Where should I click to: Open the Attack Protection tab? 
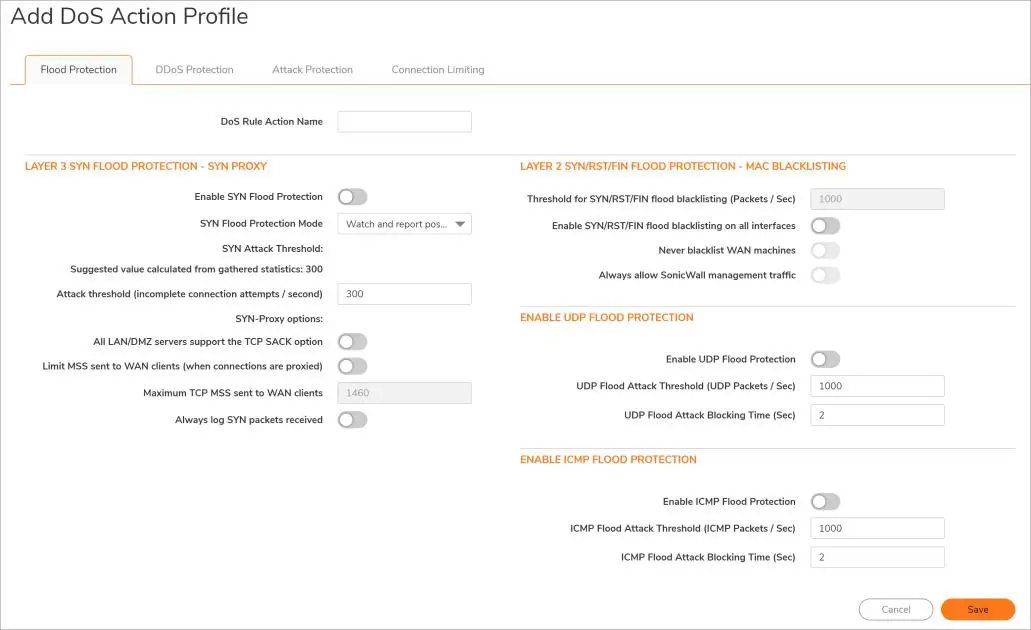coord(312,70)
